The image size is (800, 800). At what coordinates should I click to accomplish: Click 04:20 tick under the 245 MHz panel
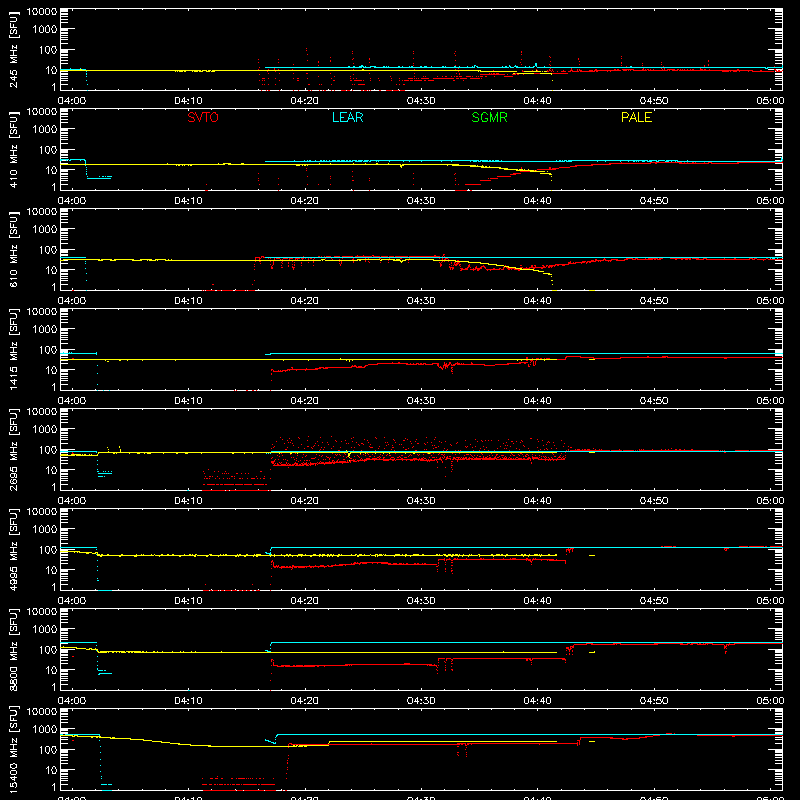(x=305, y=101)
